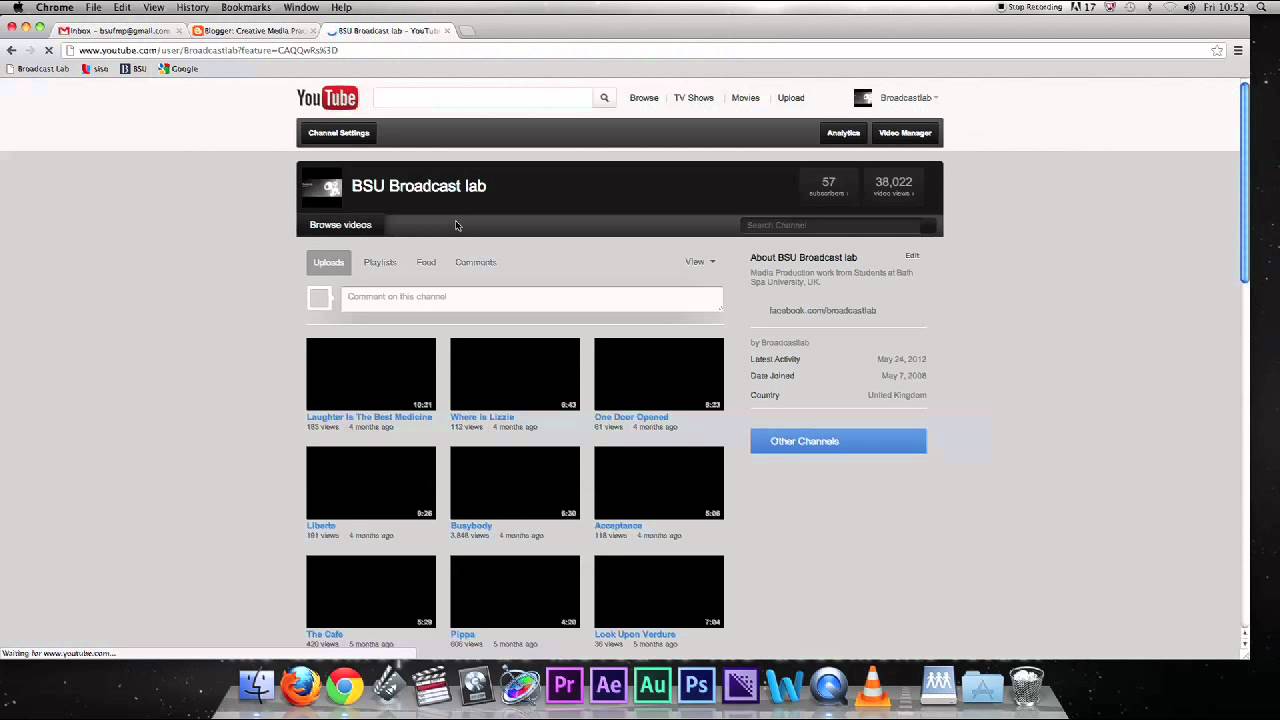
Task: Open the Applications folder in dock
Action: (x=982, y=686)
